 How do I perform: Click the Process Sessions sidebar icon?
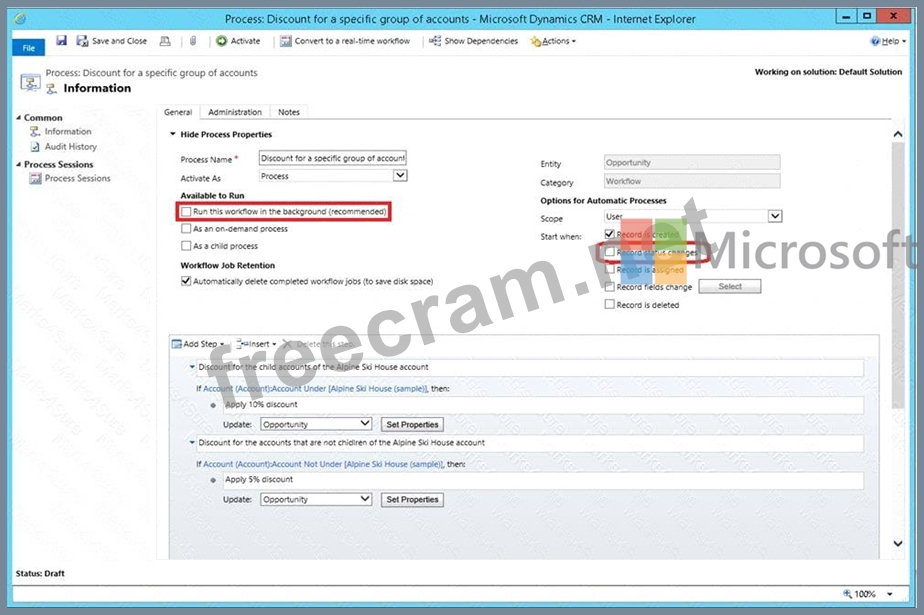35,178
